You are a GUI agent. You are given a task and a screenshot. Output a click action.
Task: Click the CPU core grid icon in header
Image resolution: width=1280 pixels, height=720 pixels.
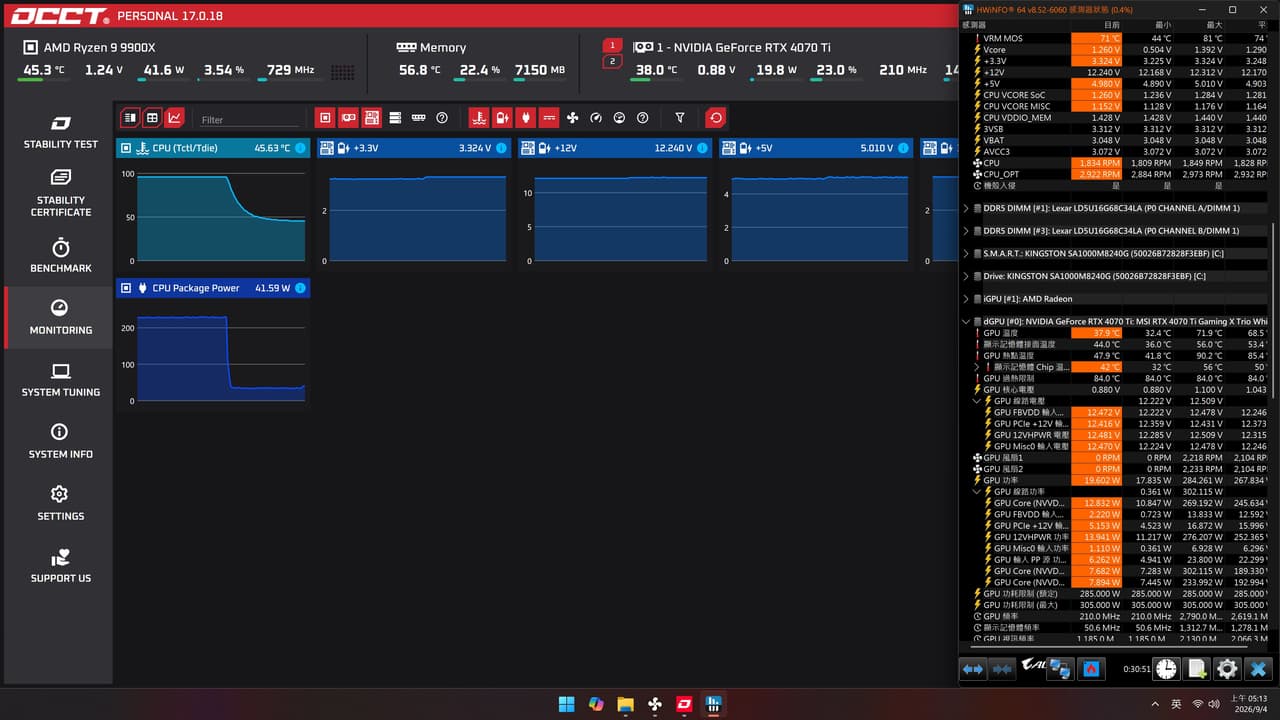click(x=342, y=72)
